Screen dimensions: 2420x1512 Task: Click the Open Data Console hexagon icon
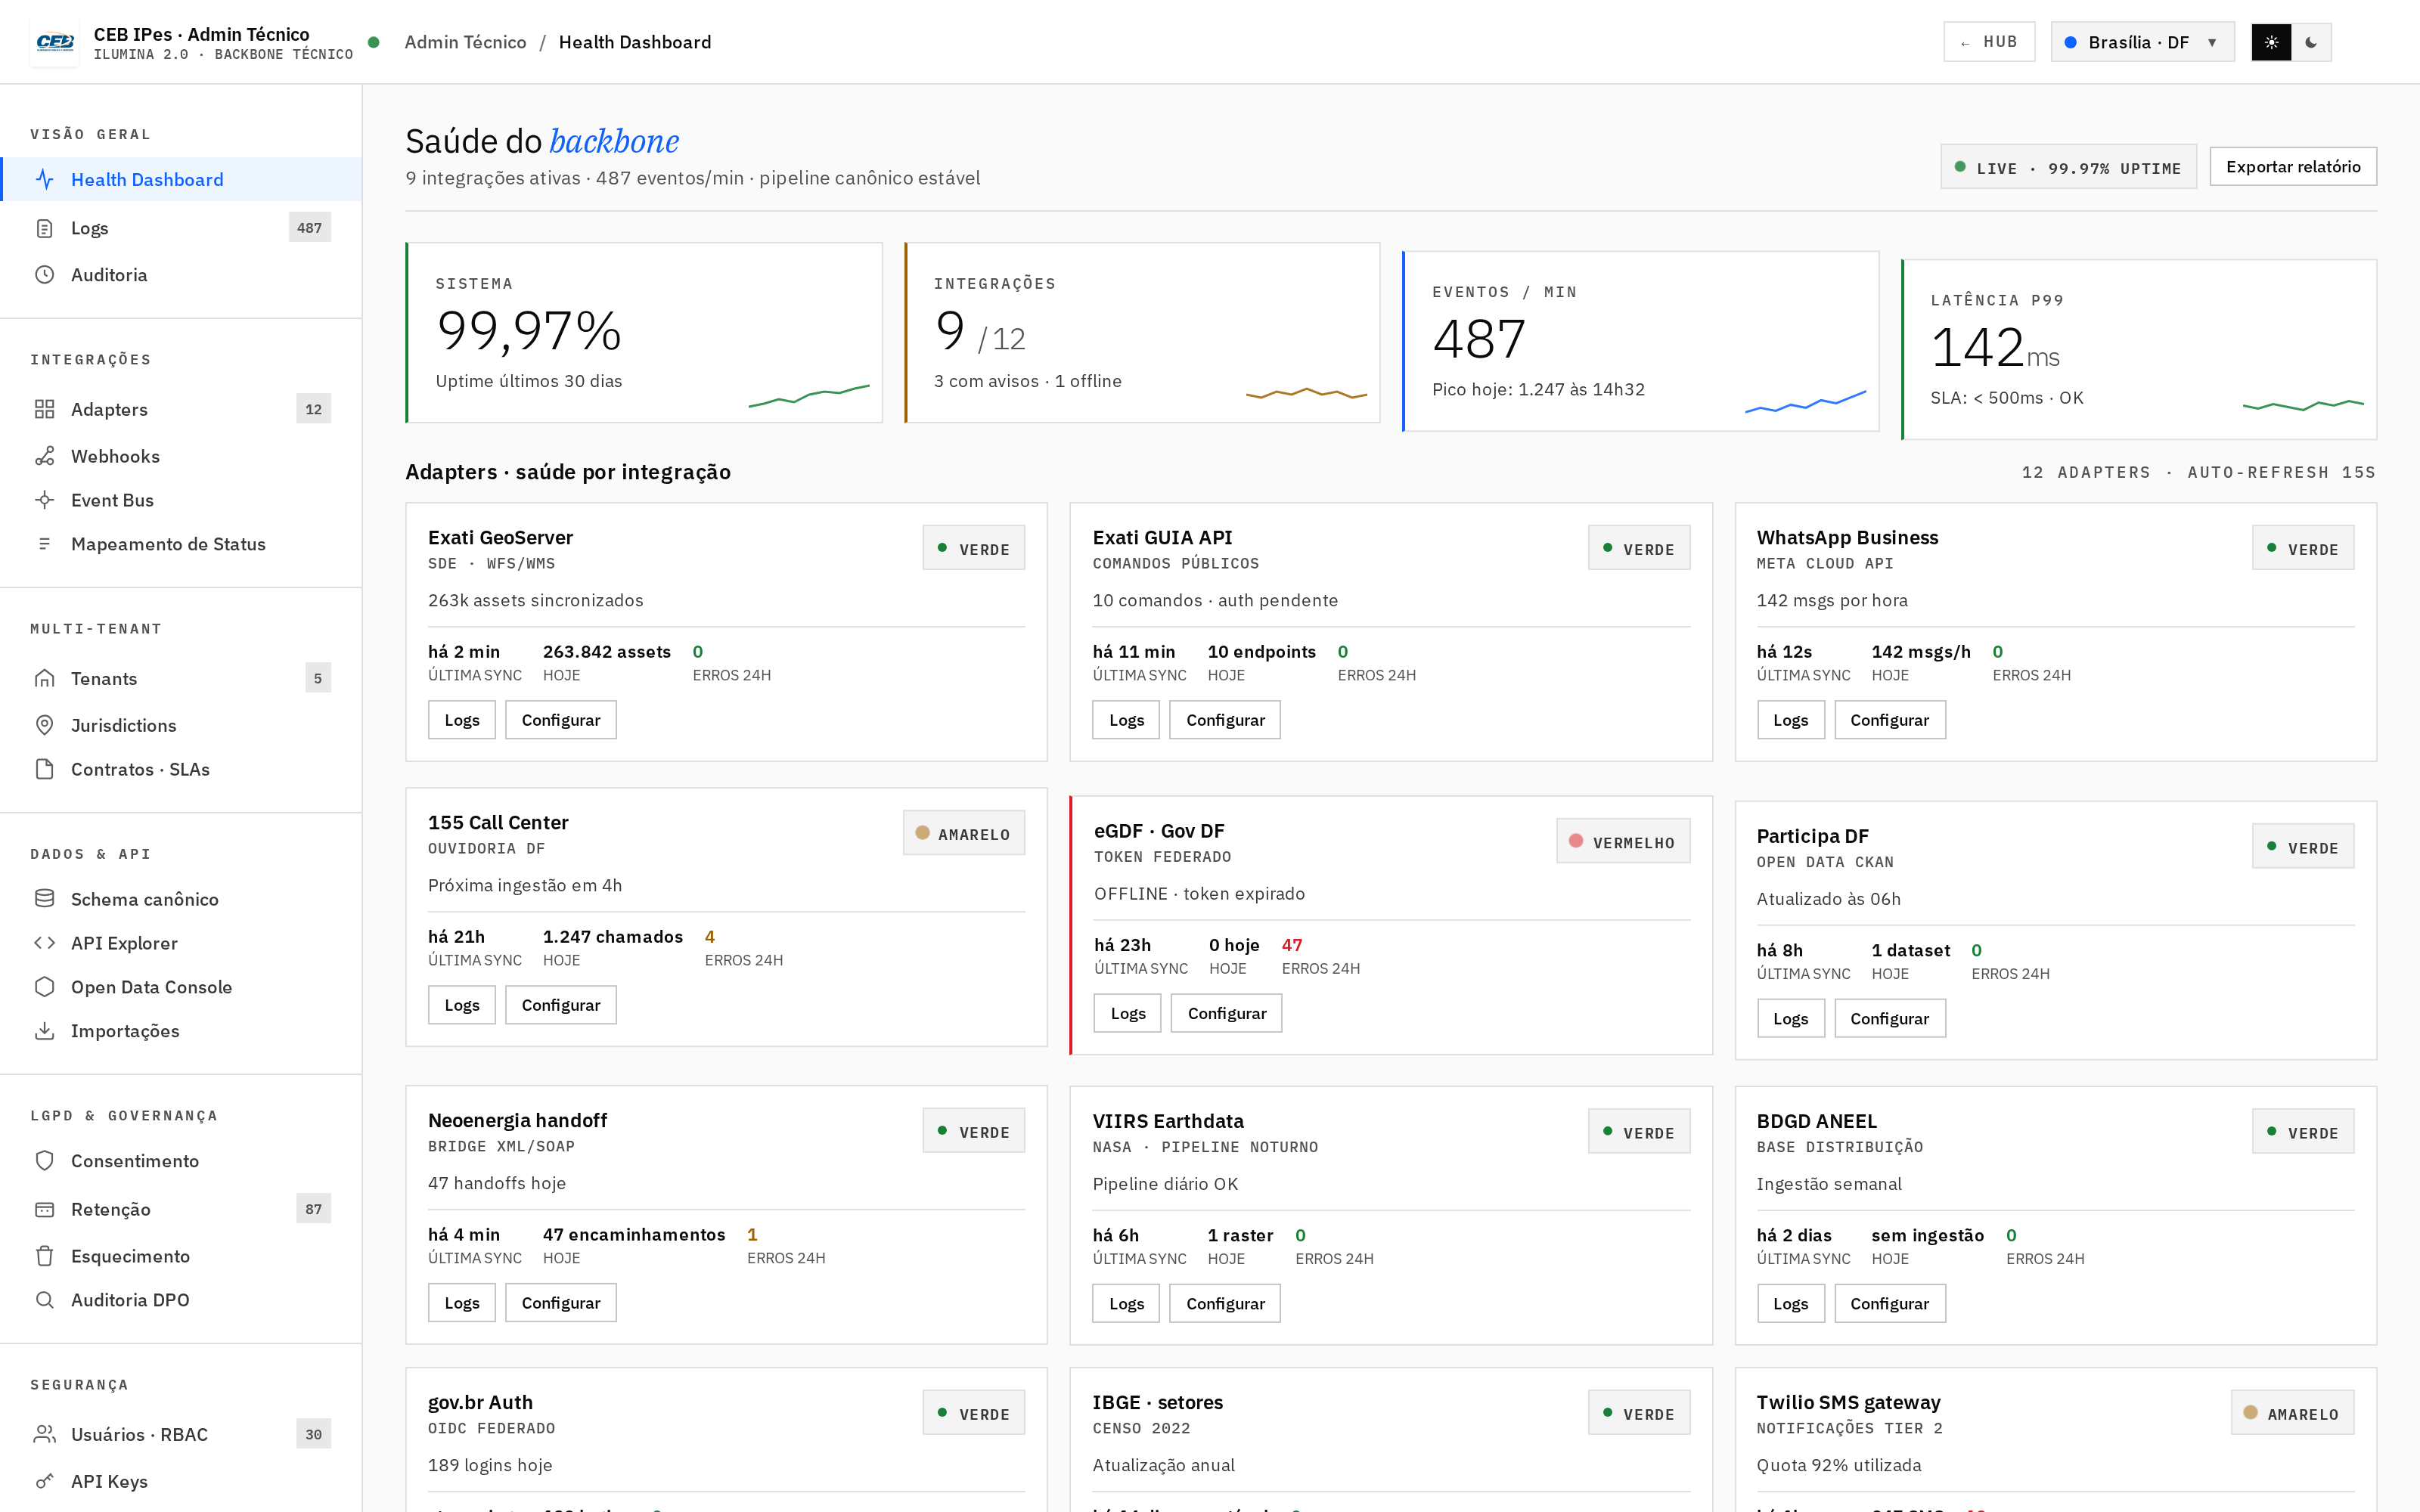pos(45,987)
